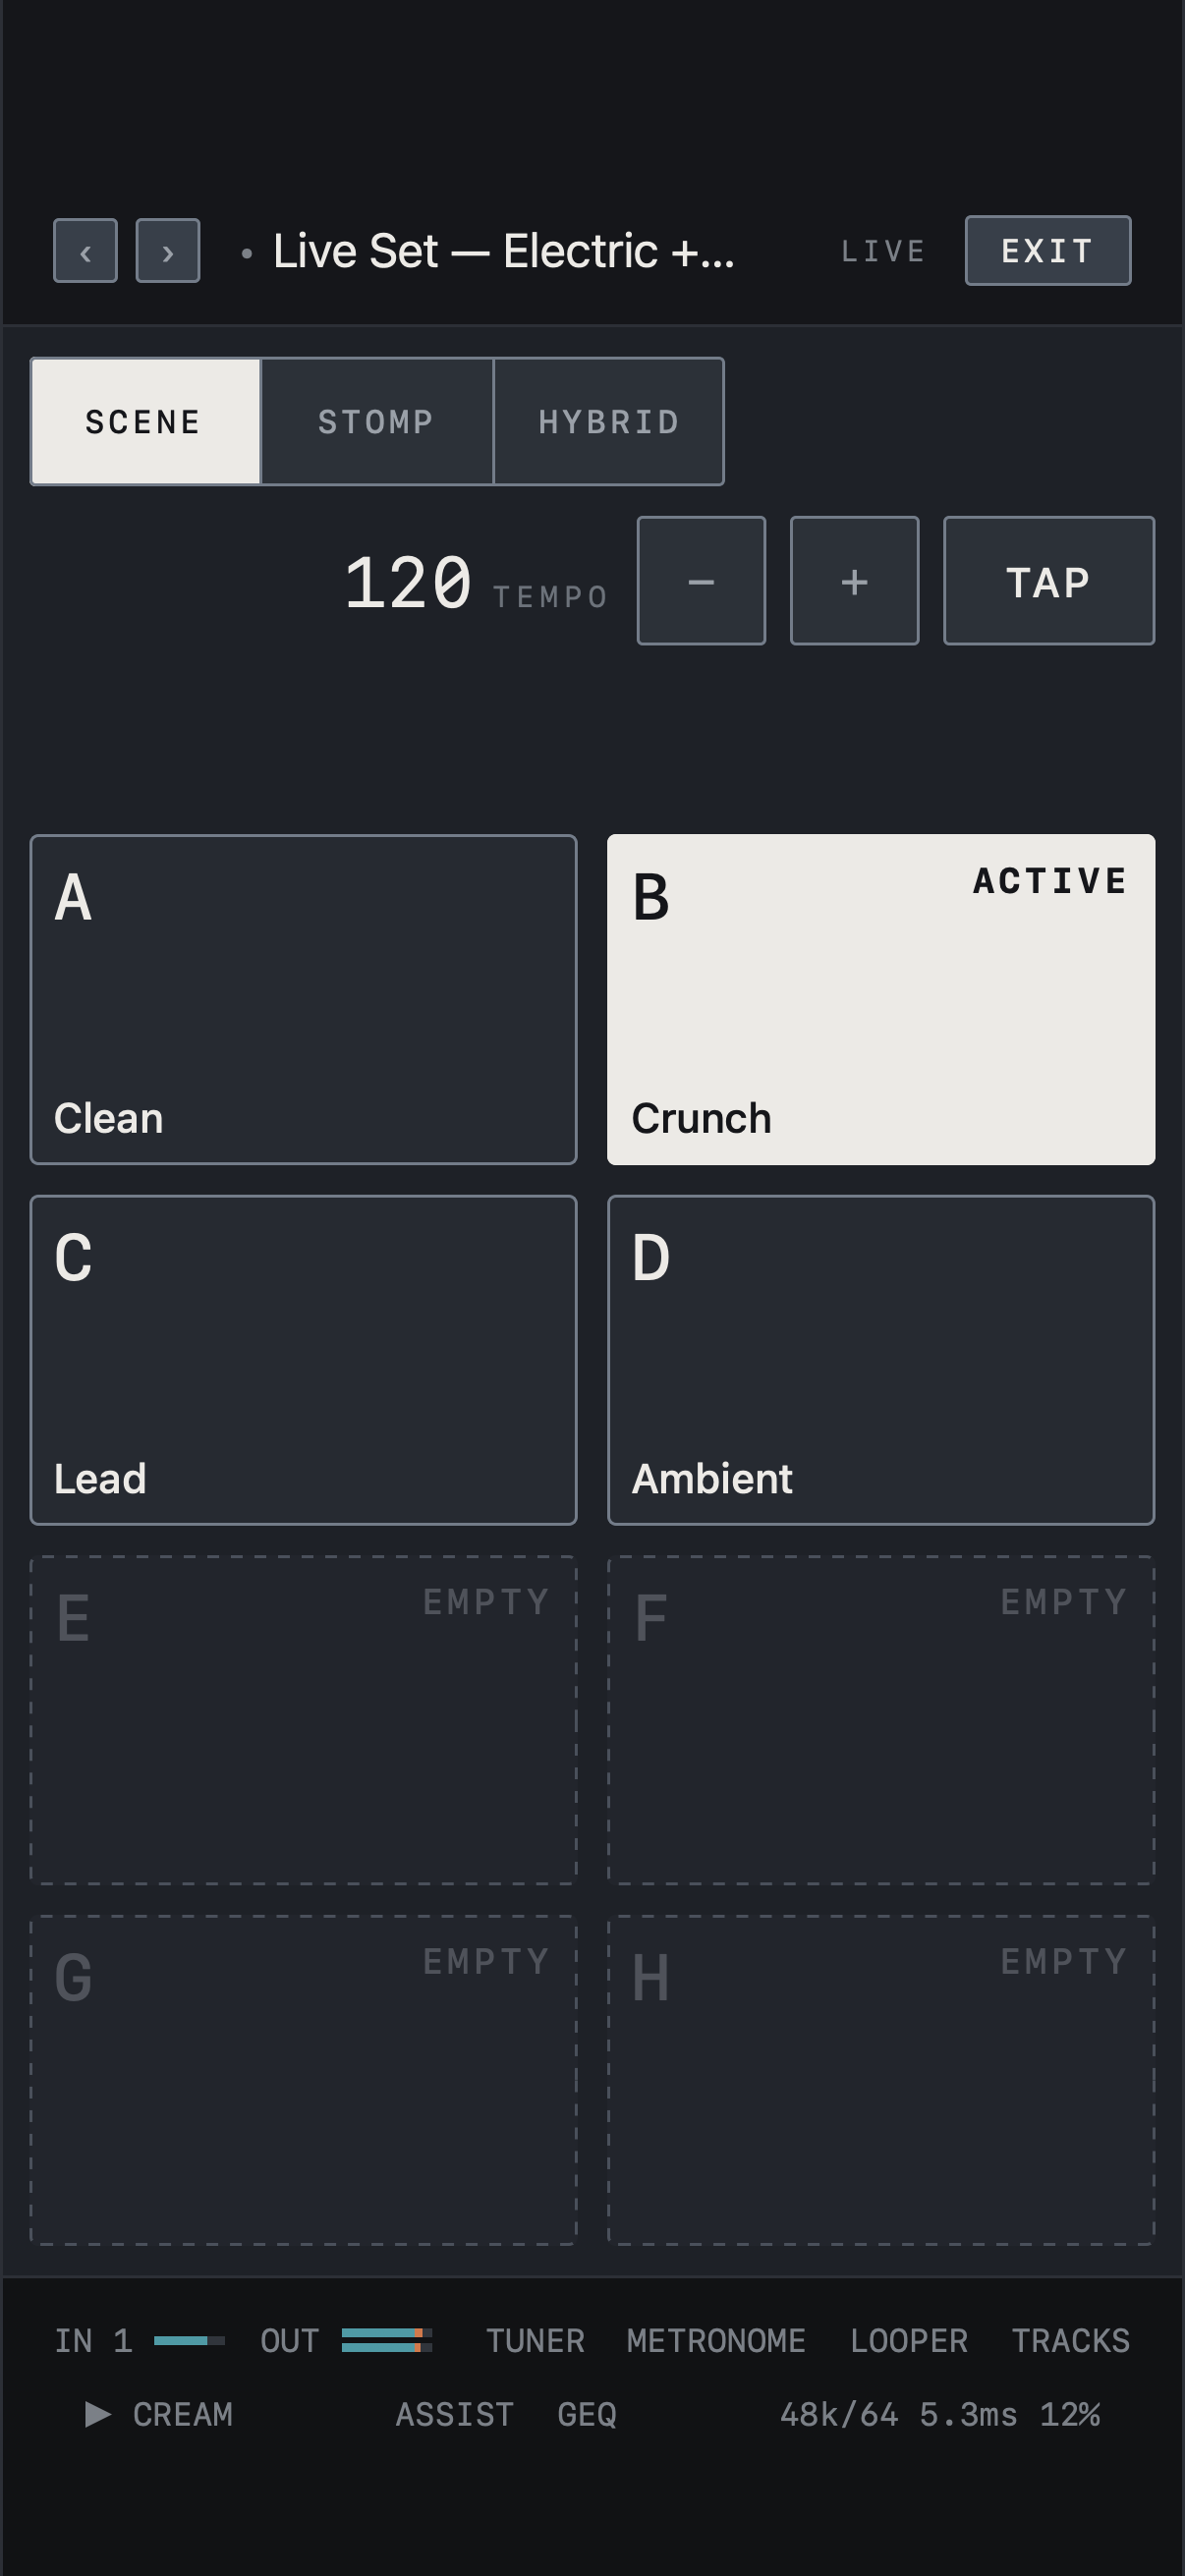Go to the previous preset with left chevron
Image resolution: width=1185 pixels, height=2576 pixels.
[85, 251]
